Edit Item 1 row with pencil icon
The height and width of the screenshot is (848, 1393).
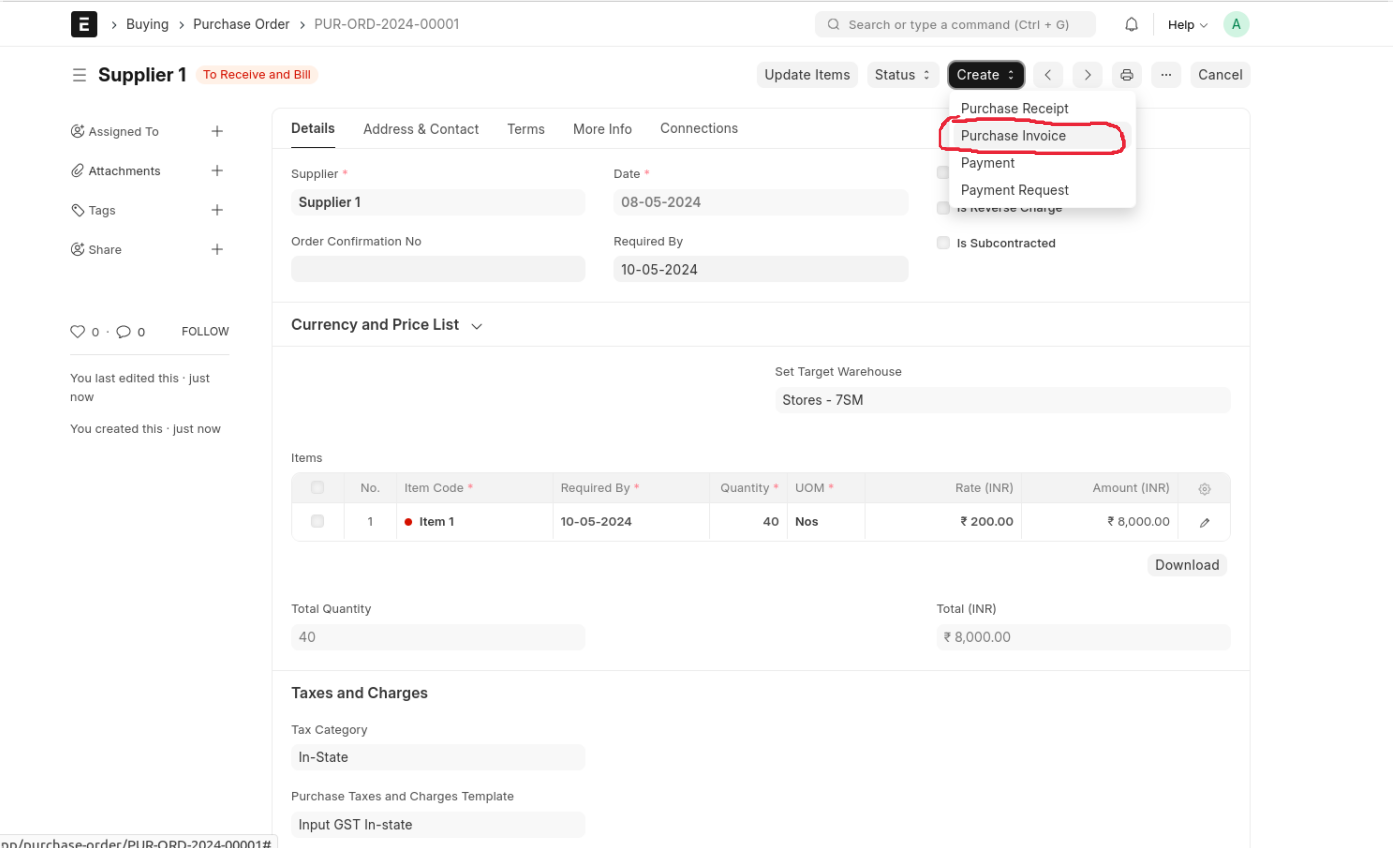point(1204,522)
